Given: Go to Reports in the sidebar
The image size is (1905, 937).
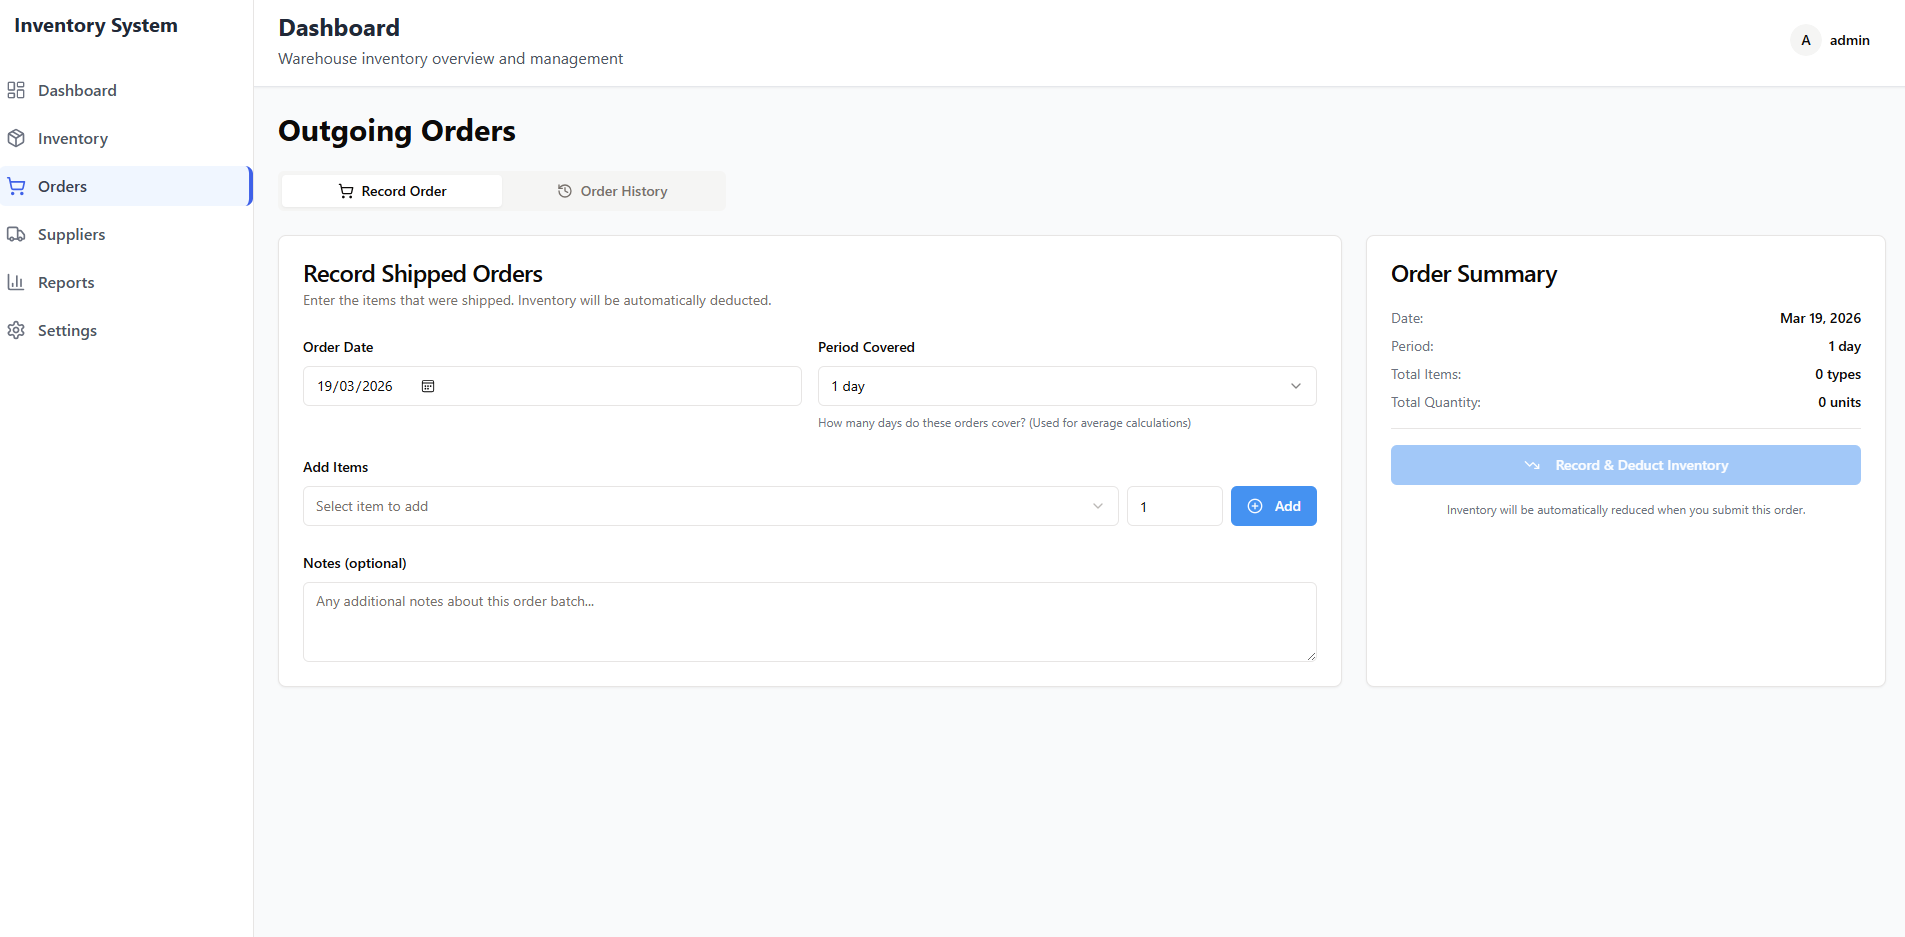Looking at the screenshot, I should (66, 282).
